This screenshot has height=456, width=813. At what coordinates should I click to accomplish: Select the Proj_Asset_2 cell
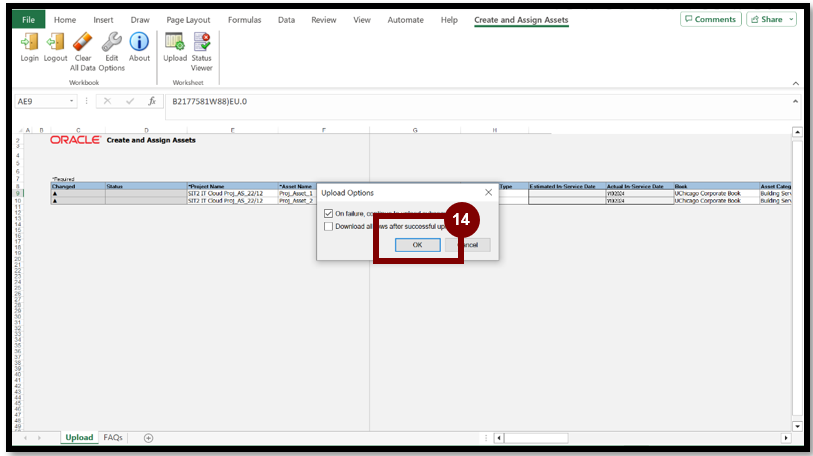coord(297,201)
